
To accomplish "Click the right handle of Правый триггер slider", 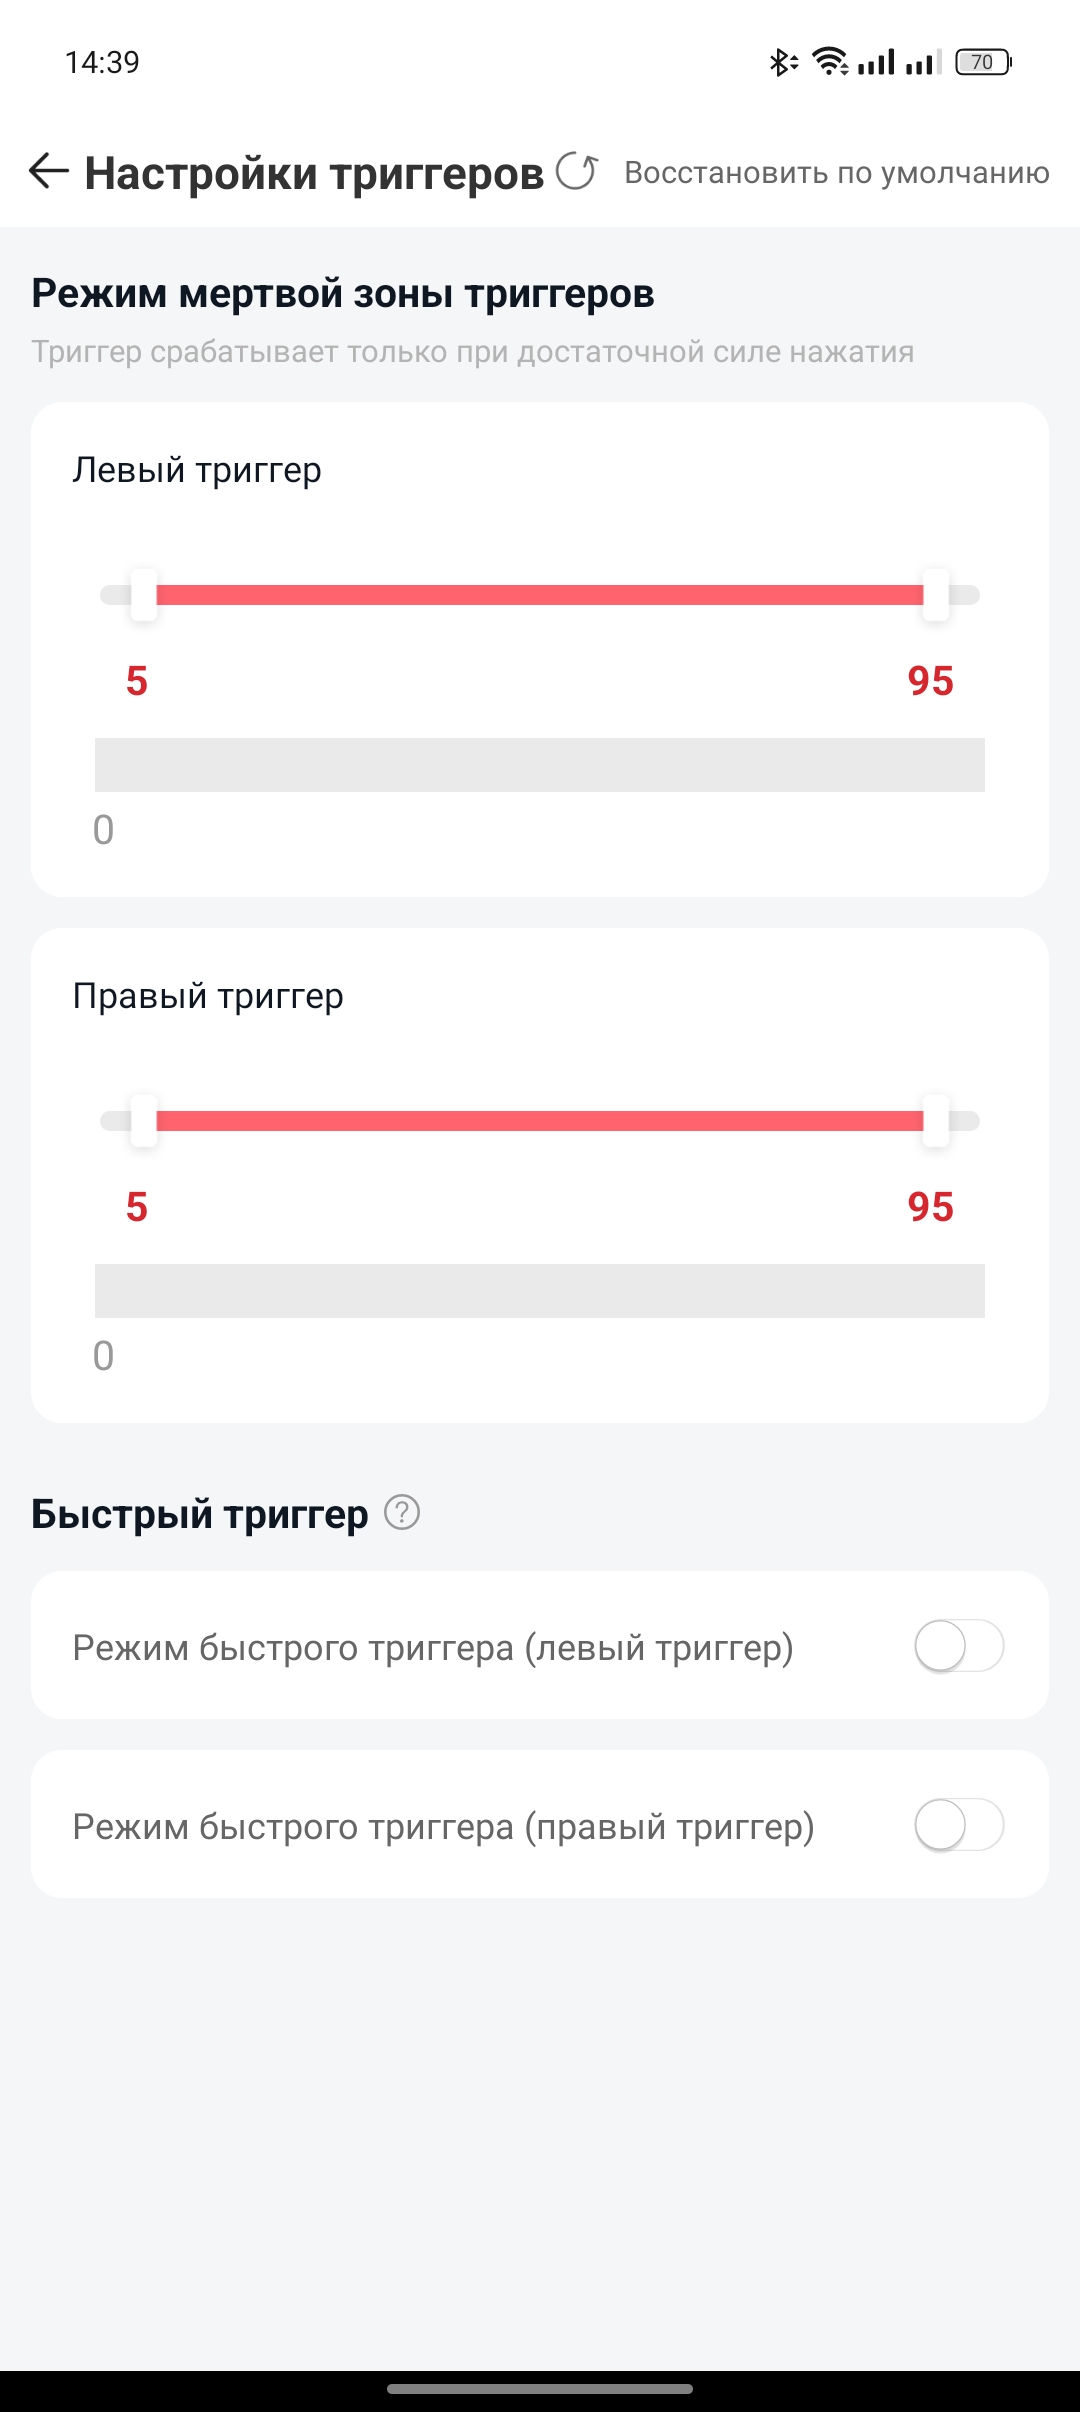I will coord(936,1121).
